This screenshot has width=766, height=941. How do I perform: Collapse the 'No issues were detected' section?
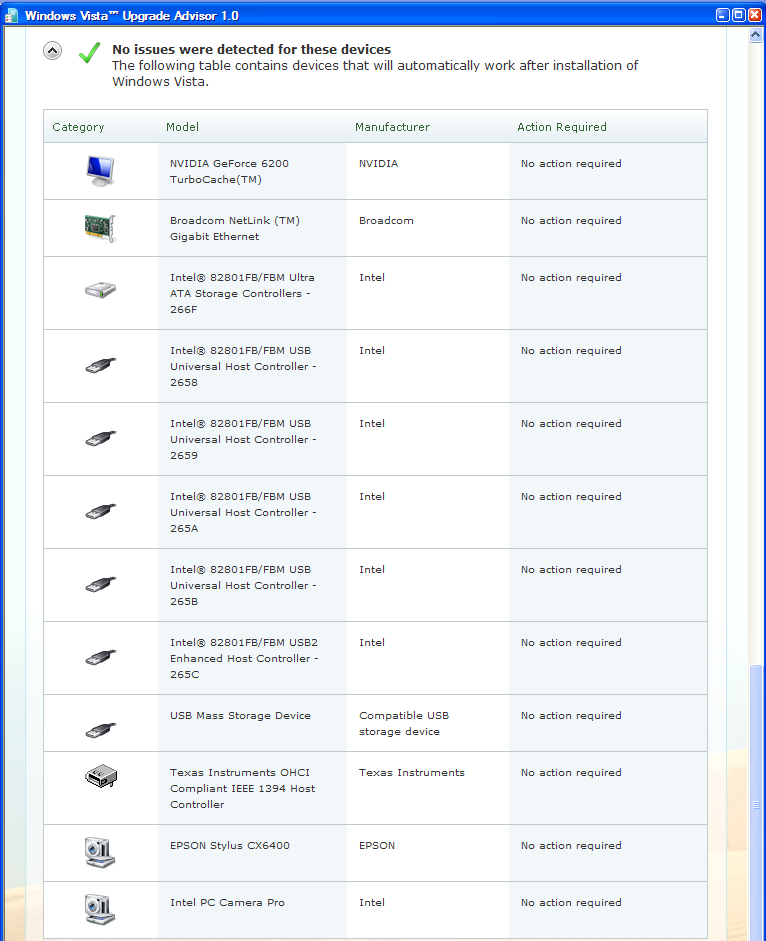point(52,51)
